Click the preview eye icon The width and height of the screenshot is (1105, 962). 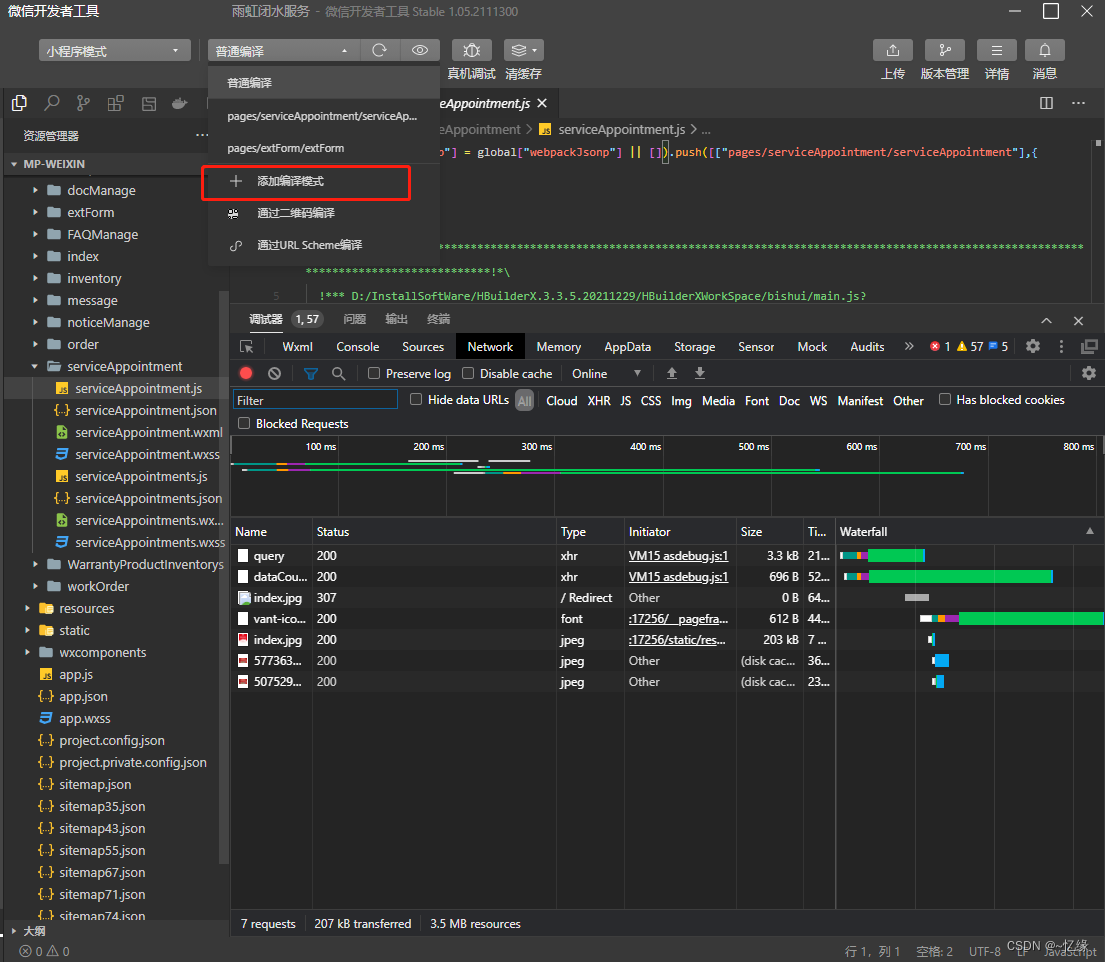420,50
